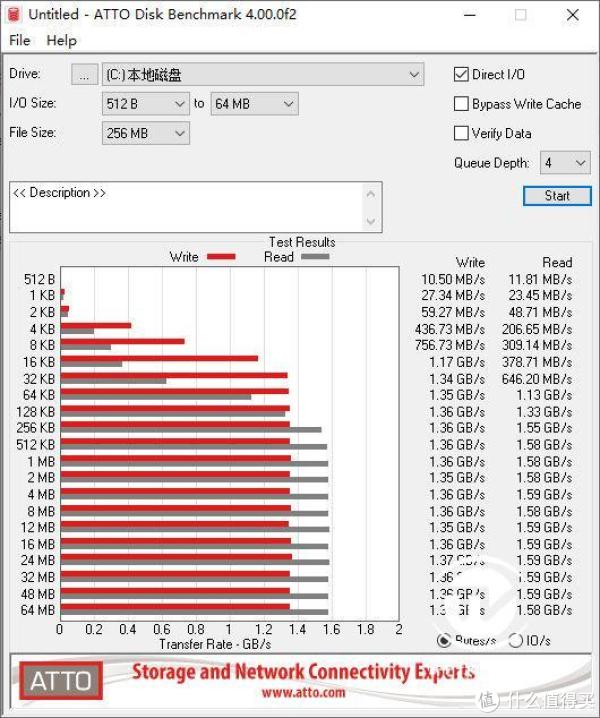Click the 10.50 MB/s write result

pyautogui.click(x=453, y=279)
